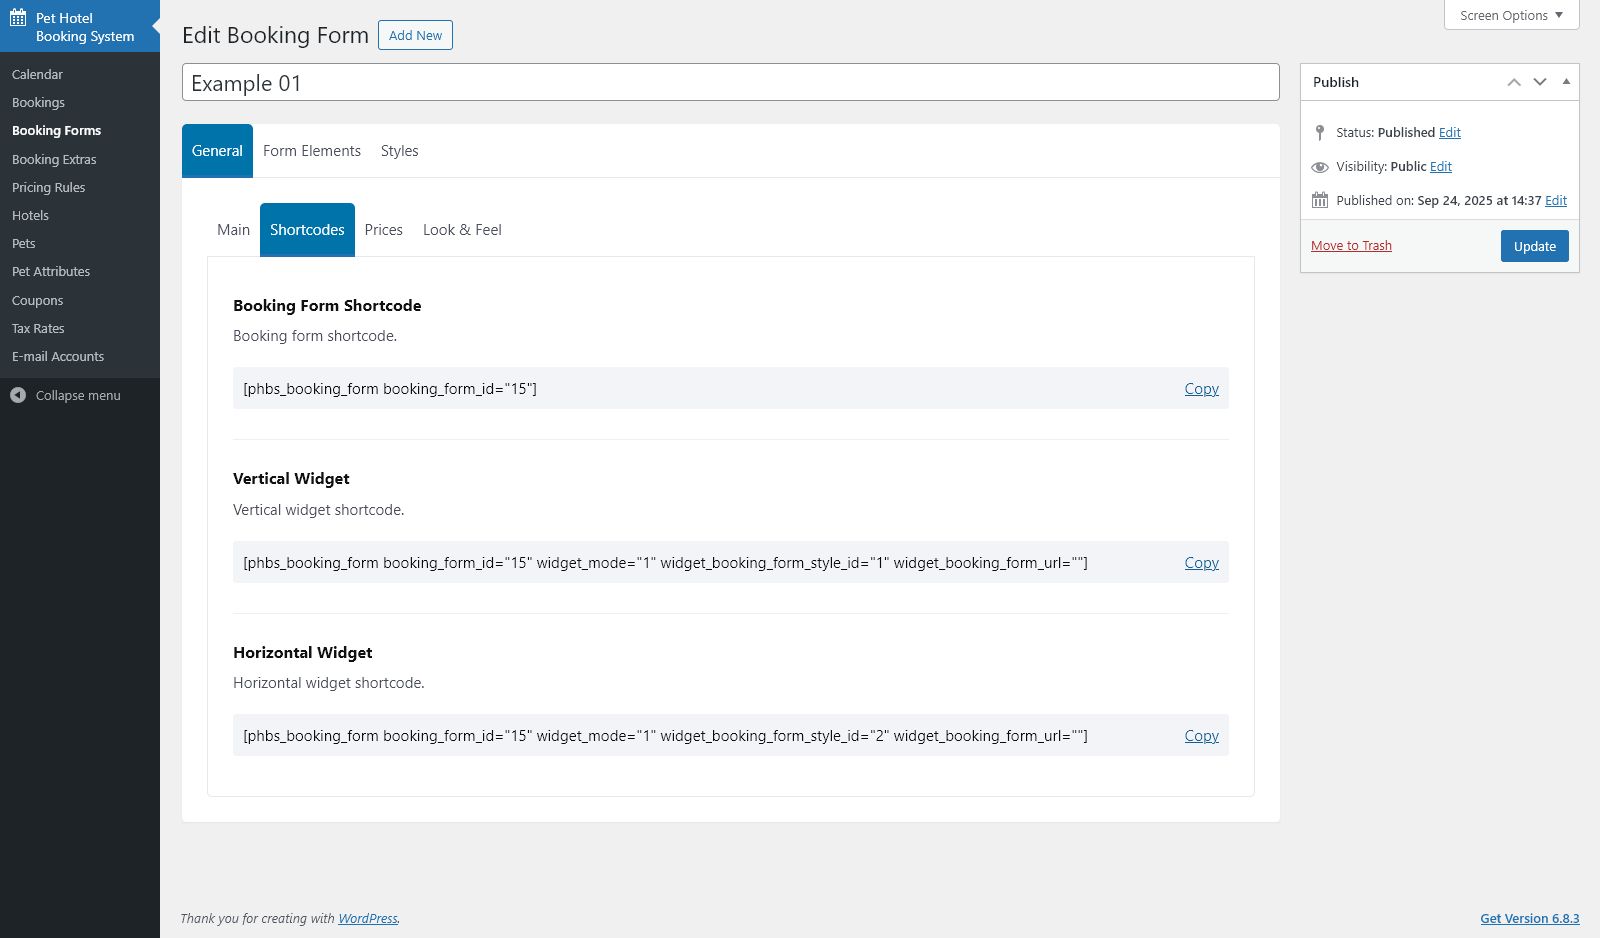Move Publish panel up with arrow
Image resolution: width=1600 pixels, height=938 pixels.
point(1514,82)
